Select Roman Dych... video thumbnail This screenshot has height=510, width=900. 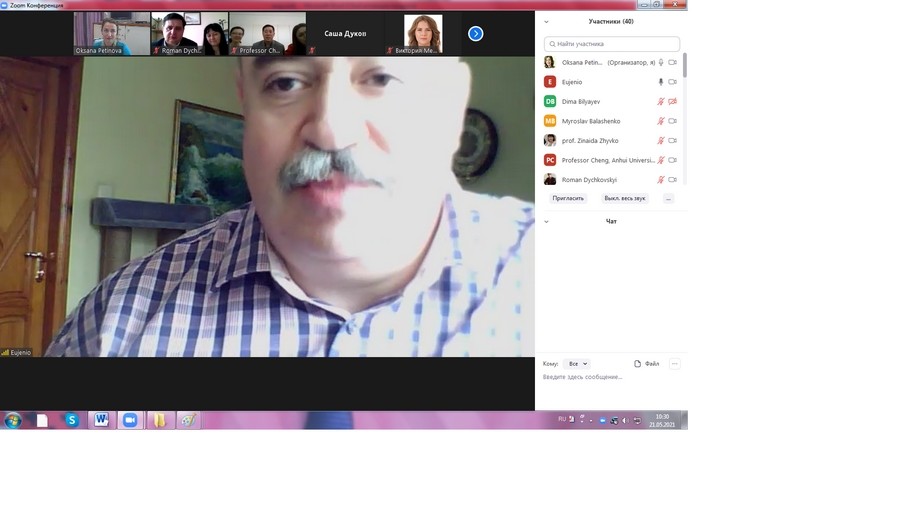[189, 34]
